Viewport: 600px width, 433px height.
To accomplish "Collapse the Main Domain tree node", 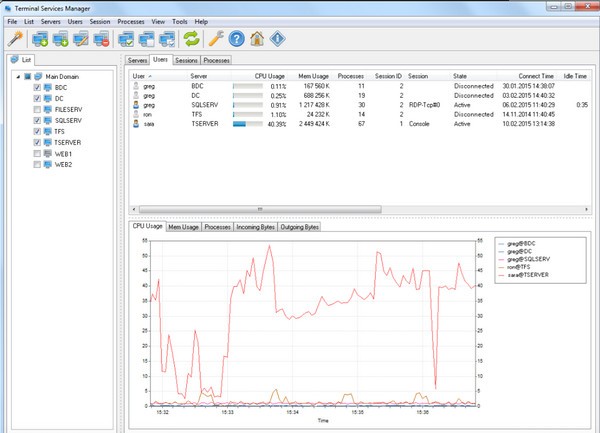I will pyautogui.click(x=18, y=77).
